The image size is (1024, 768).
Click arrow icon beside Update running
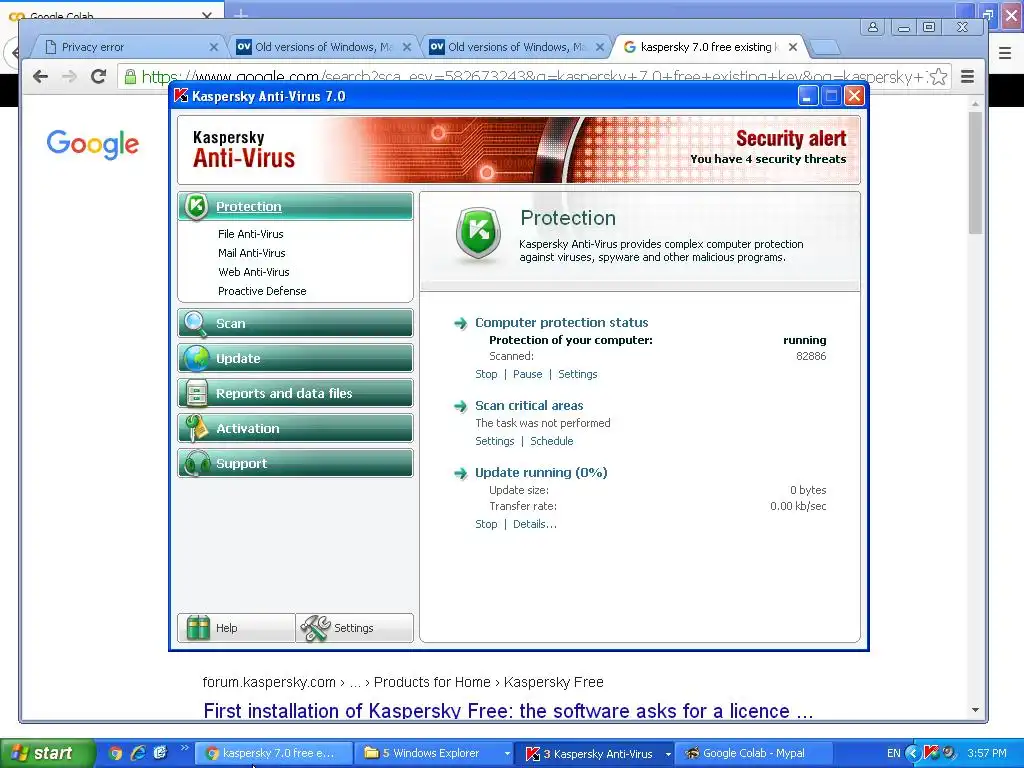click(460, 473)
